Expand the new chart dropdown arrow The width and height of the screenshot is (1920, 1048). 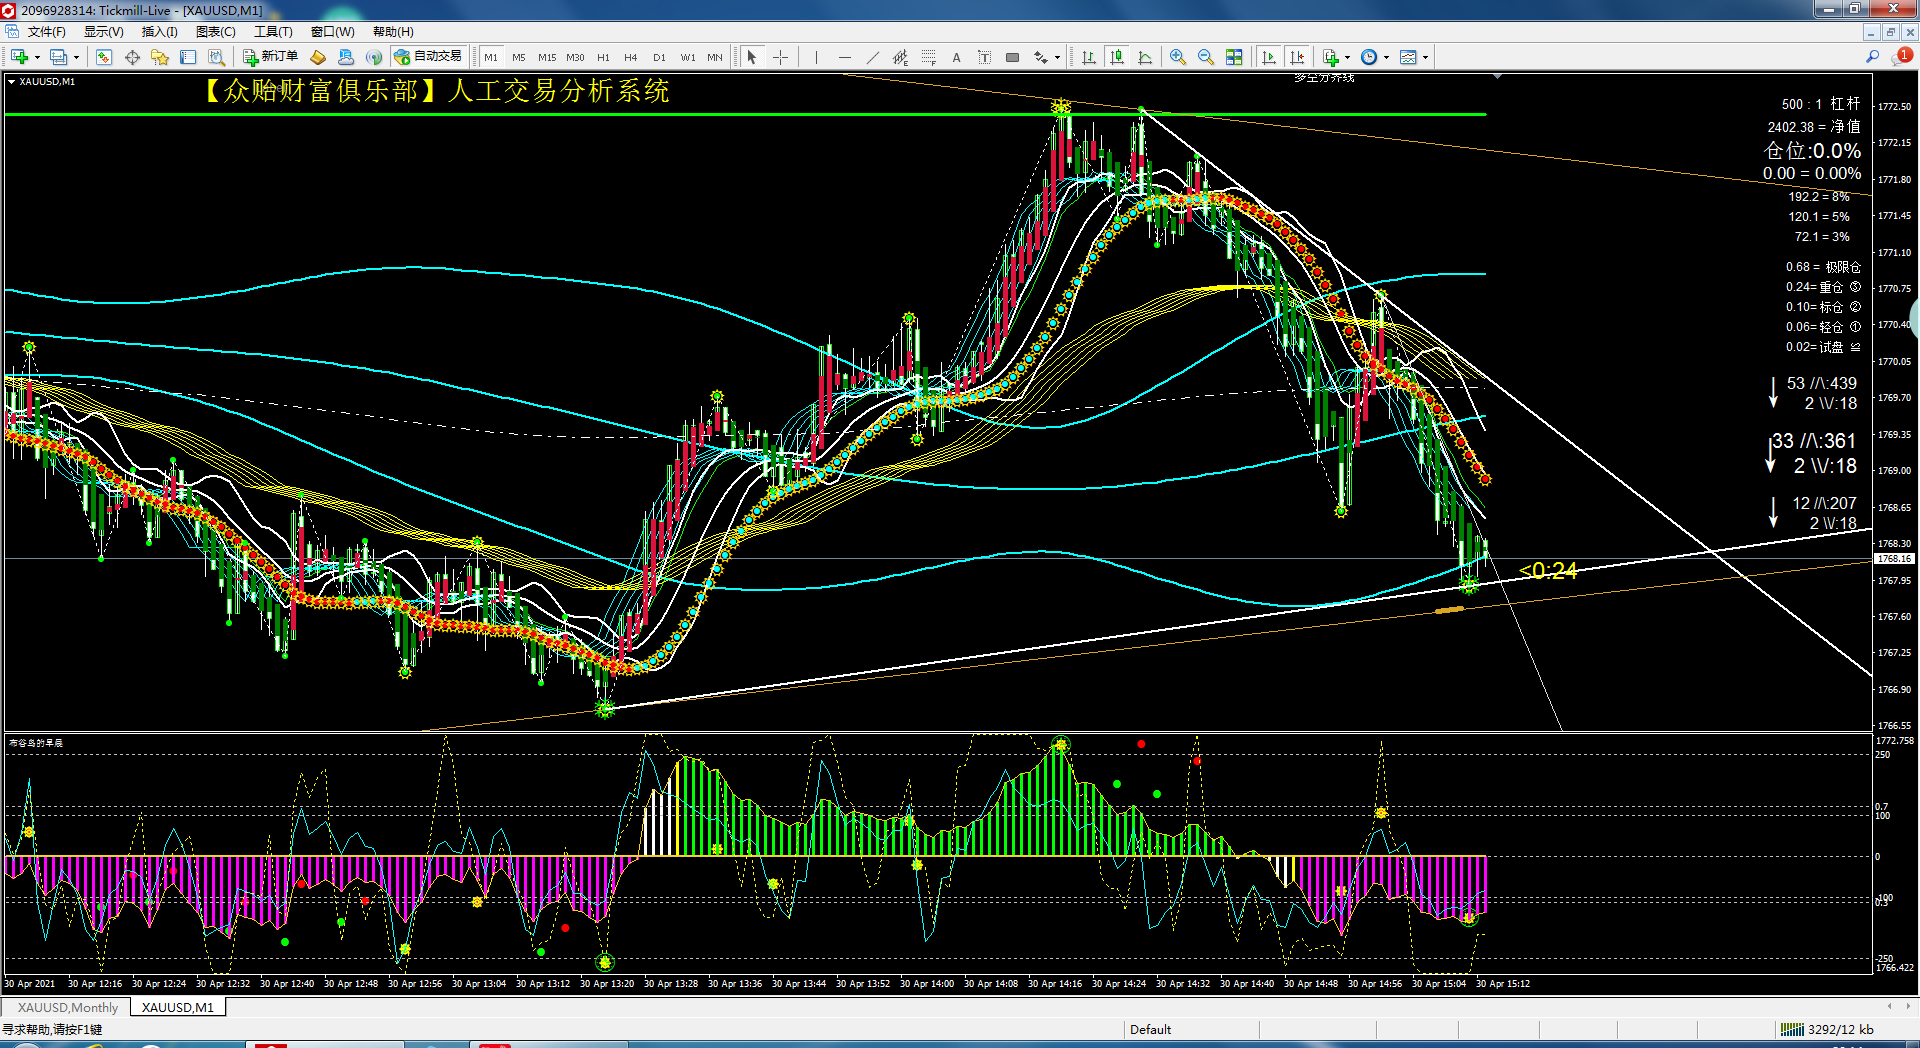point(37,57)
